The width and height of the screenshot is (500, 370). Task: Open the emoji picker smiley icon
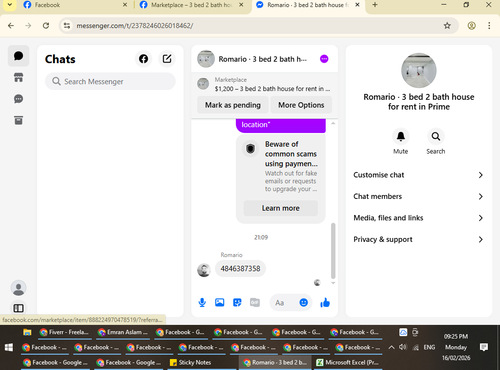coord(303,302)
